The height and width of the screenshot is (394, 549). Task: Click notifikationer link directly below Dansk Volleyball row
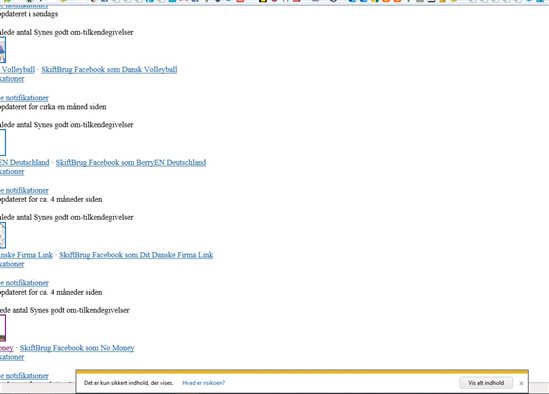click(x=12, y=79)
